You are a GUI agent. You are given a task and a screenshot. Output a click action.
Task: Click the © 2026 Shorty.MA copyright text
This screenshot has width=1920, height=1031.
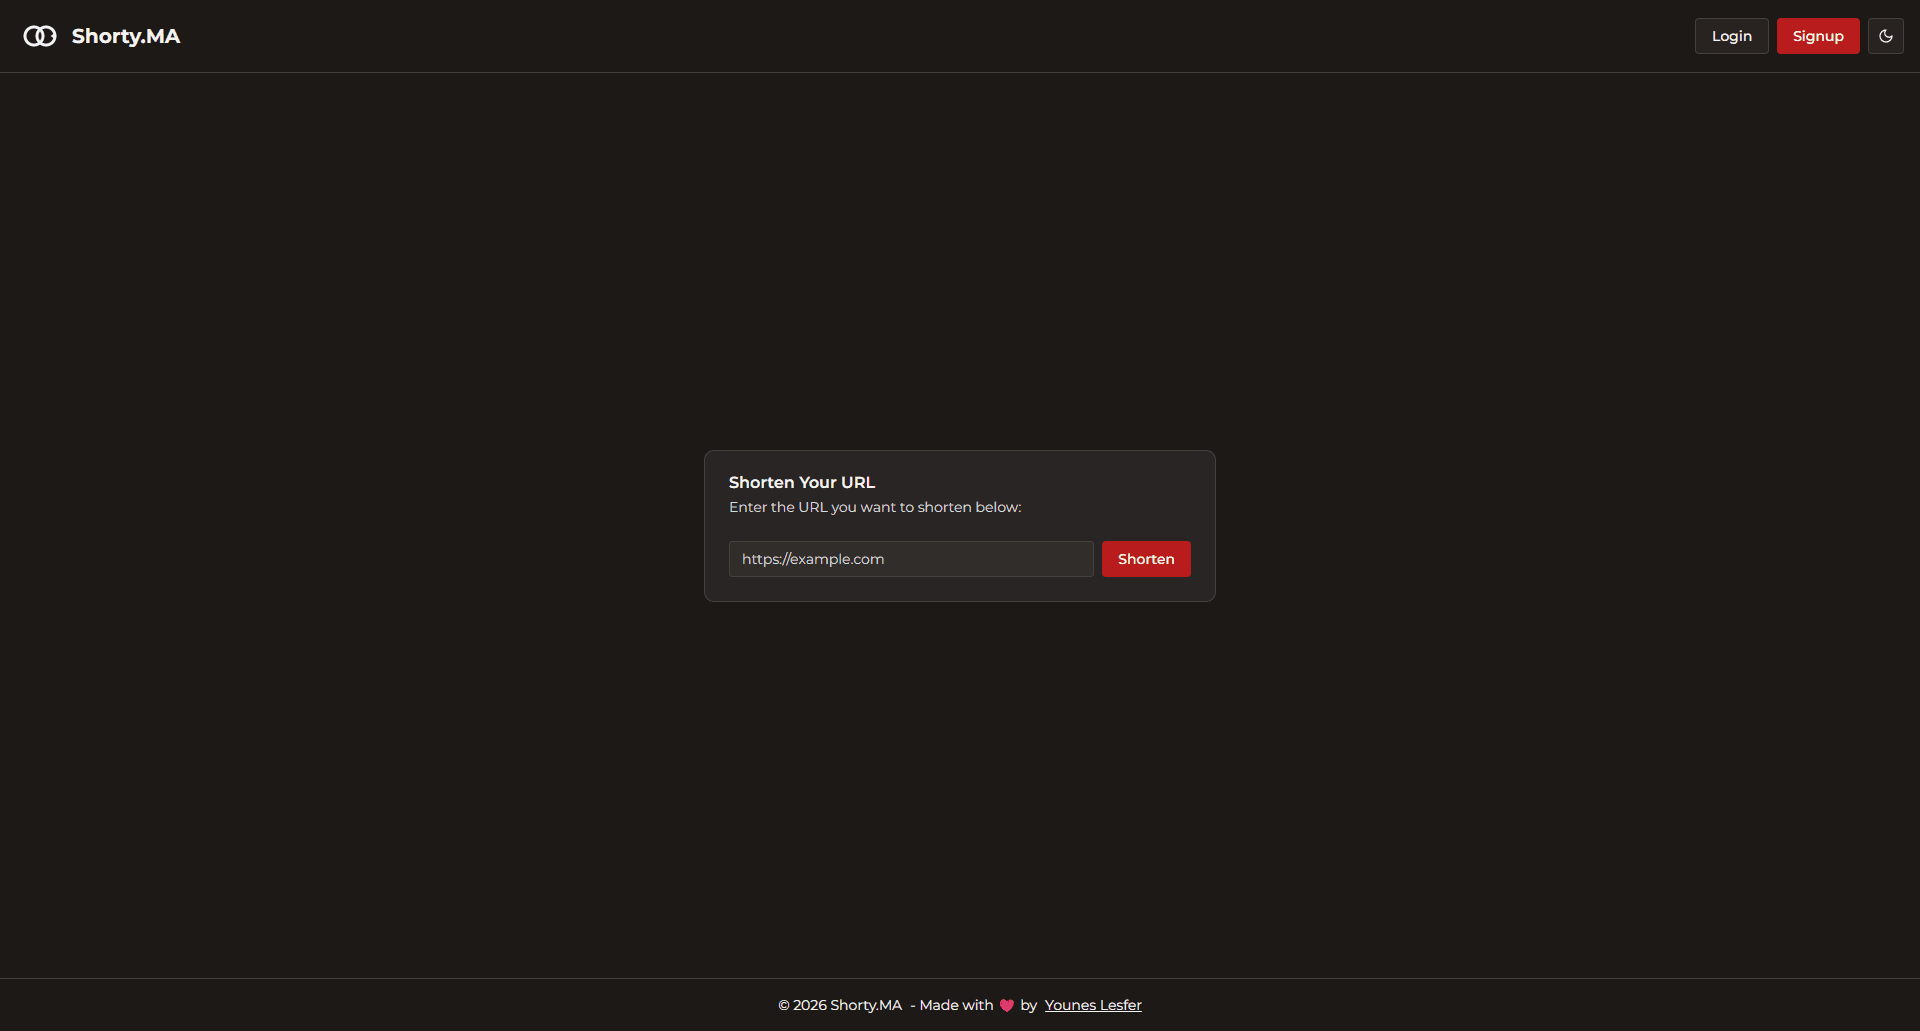coord(840,1005)
